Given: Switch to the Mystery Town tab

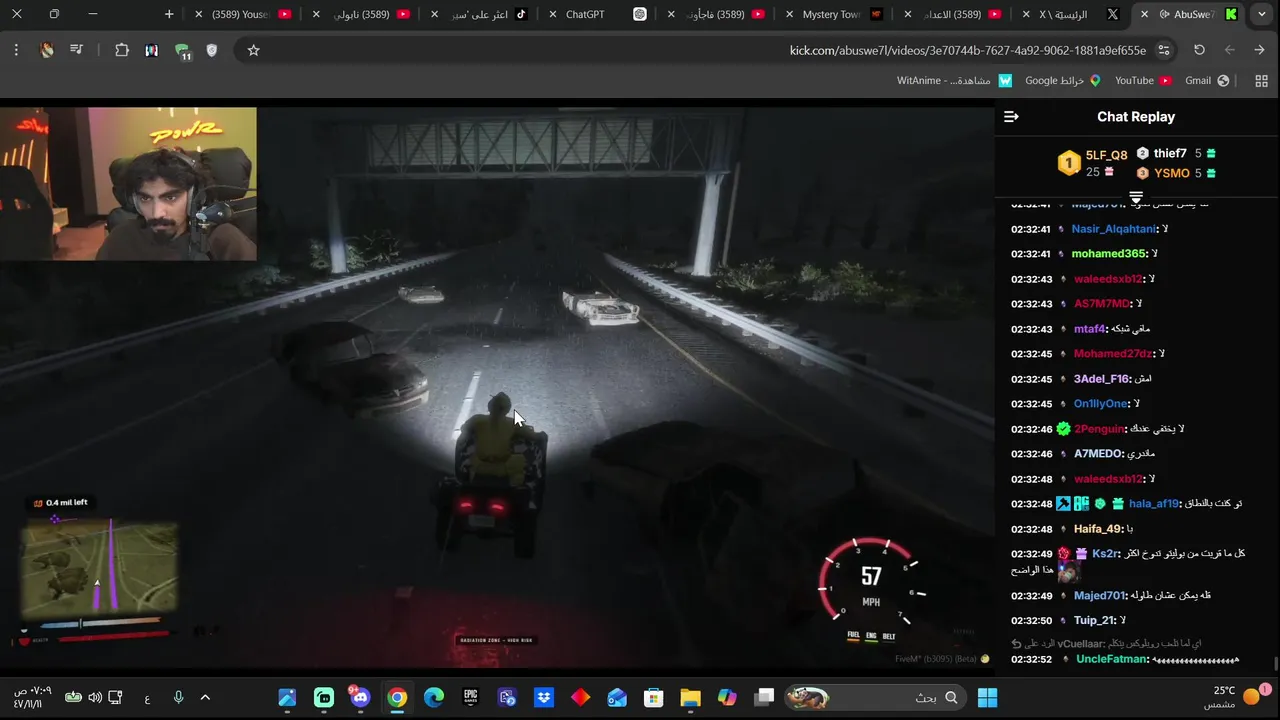Looking at the screenshot, I should click(x=832, y=14).
